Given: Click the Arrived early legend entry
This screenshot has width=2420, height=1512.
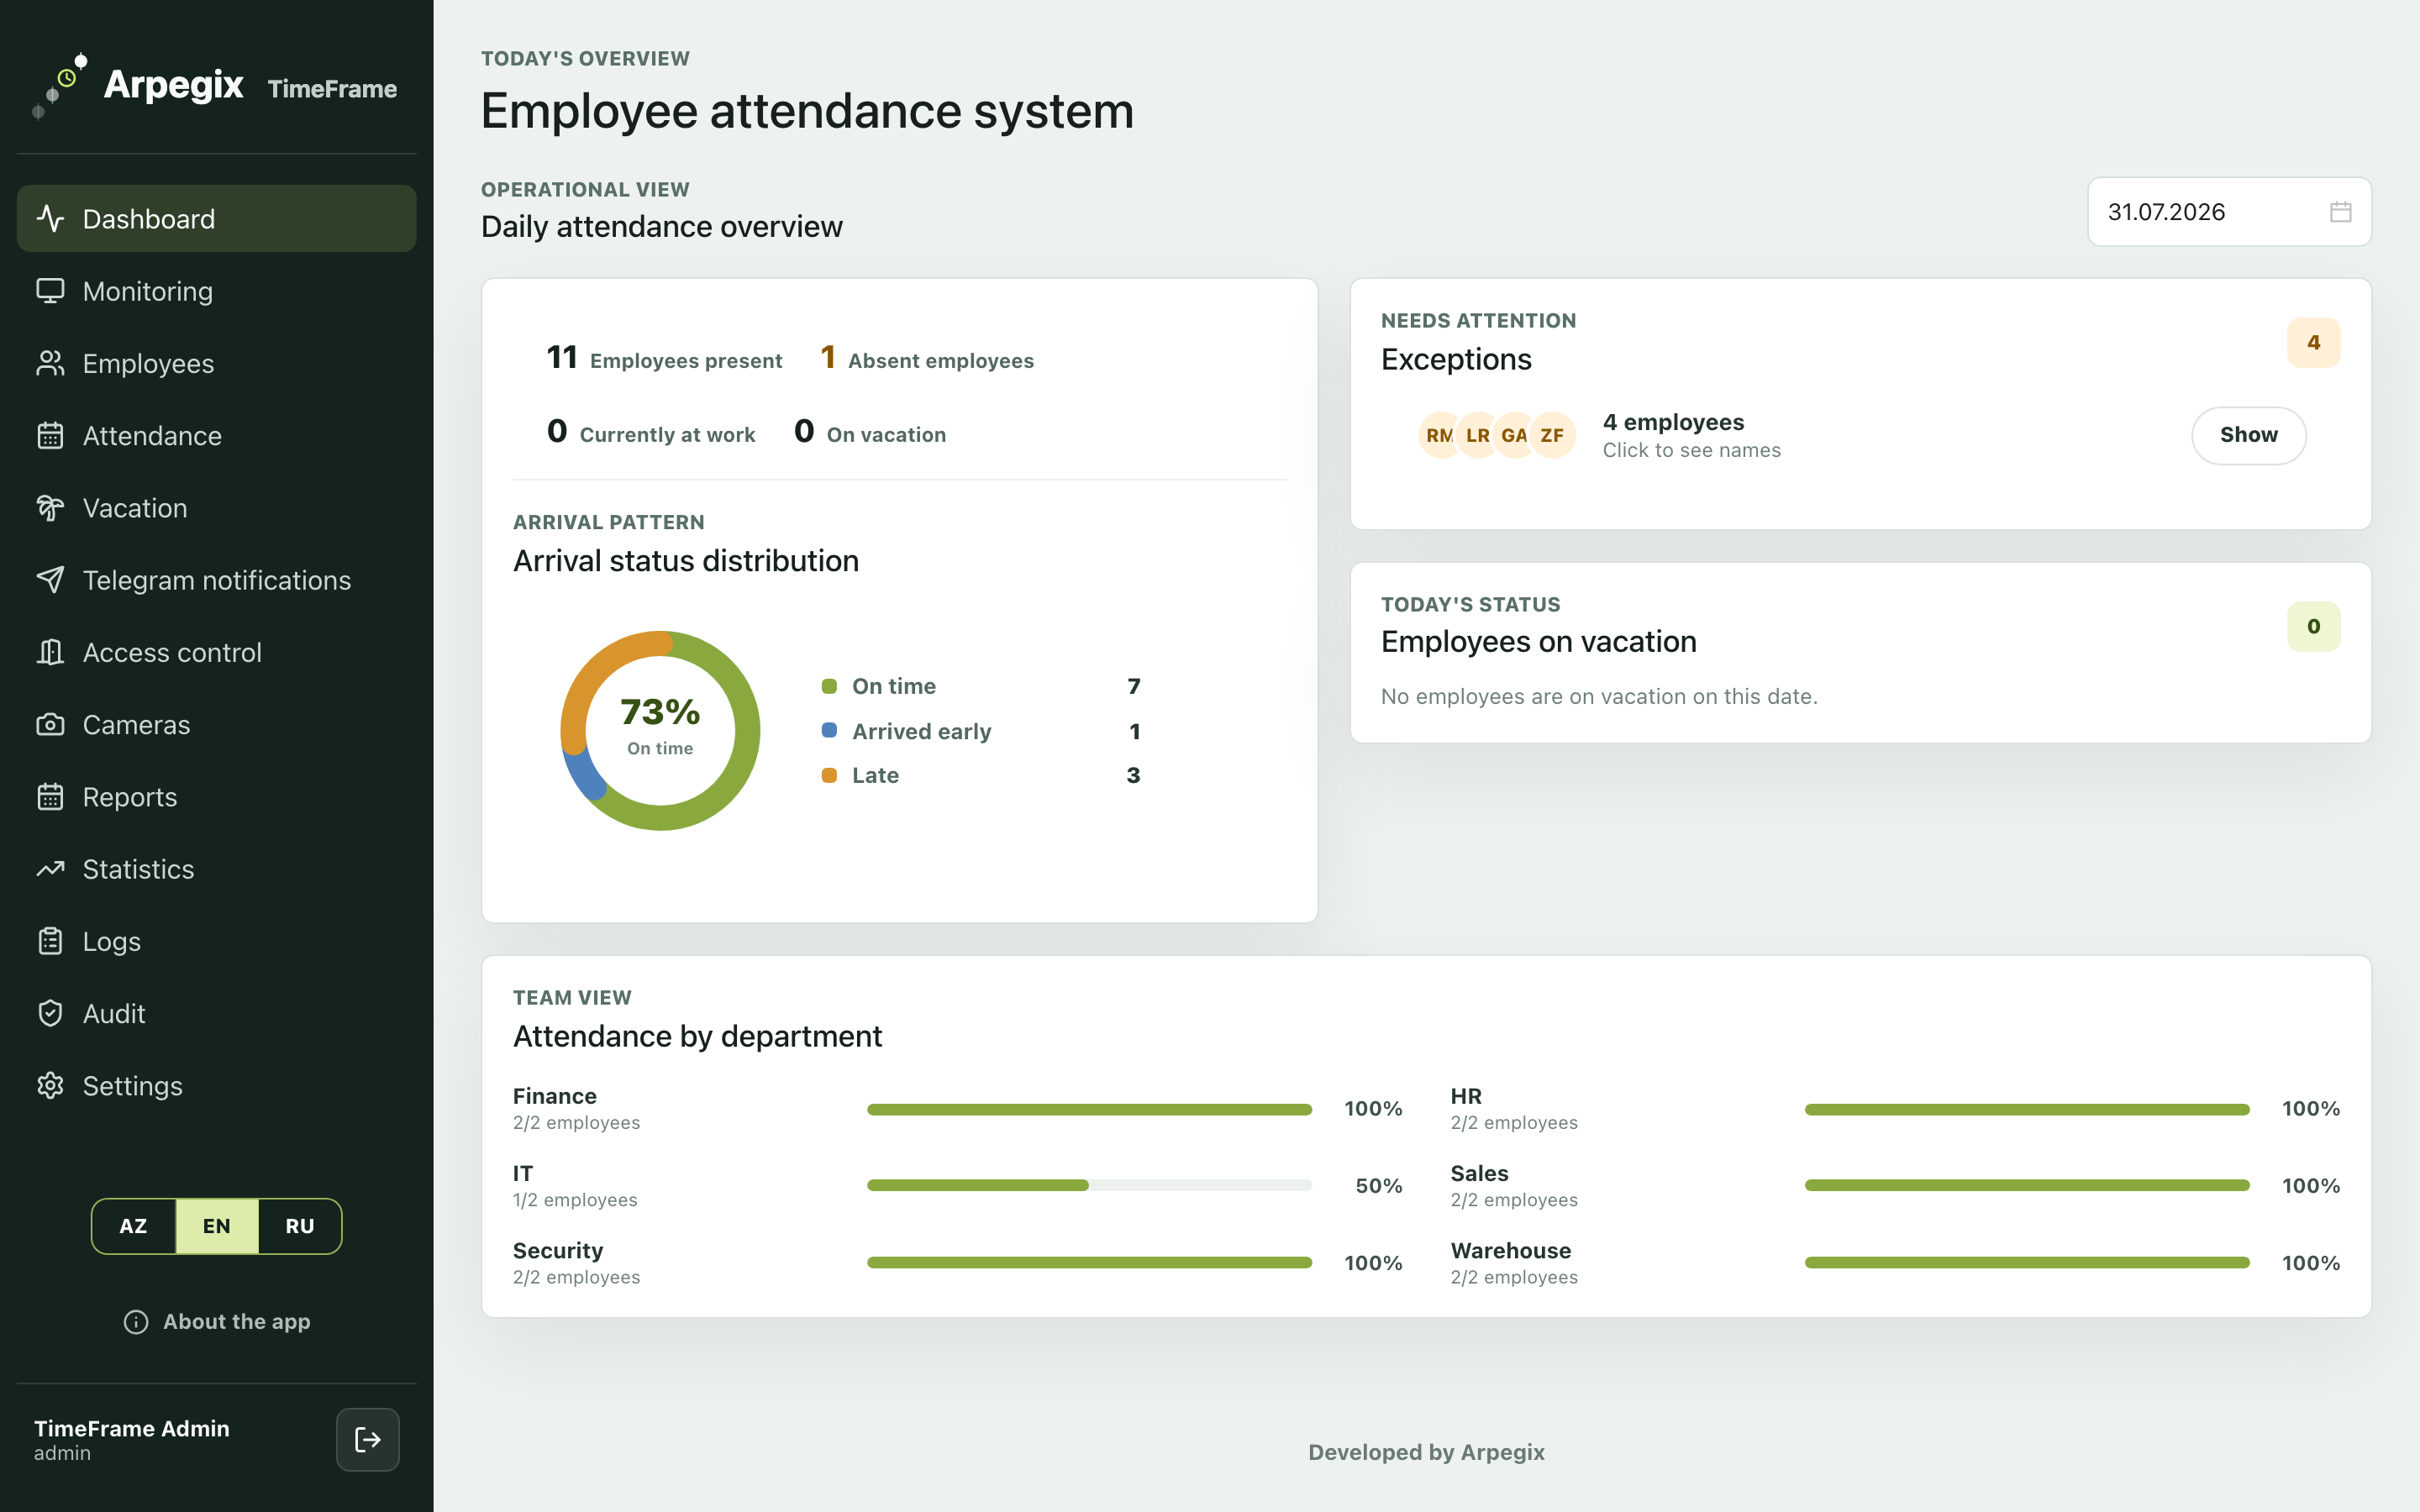Looking at the screenshot, I should point(981,731).
